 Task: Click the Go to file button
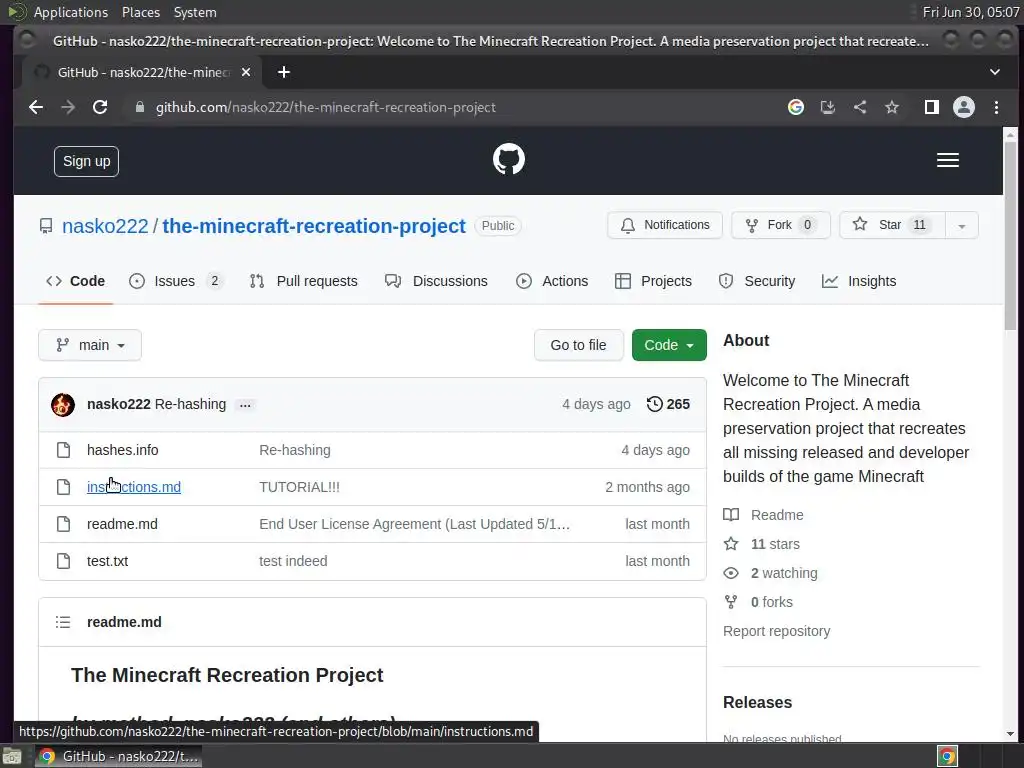click(x=578, y=345)
